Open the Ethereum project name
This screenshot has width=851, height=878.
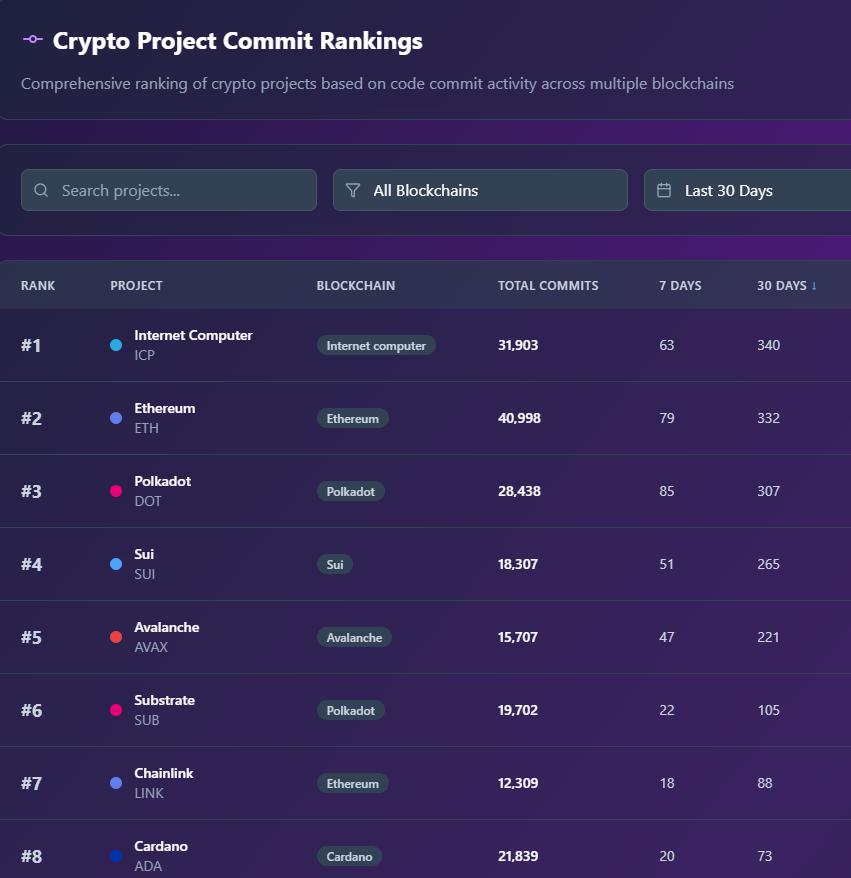(x=165, y=408)
